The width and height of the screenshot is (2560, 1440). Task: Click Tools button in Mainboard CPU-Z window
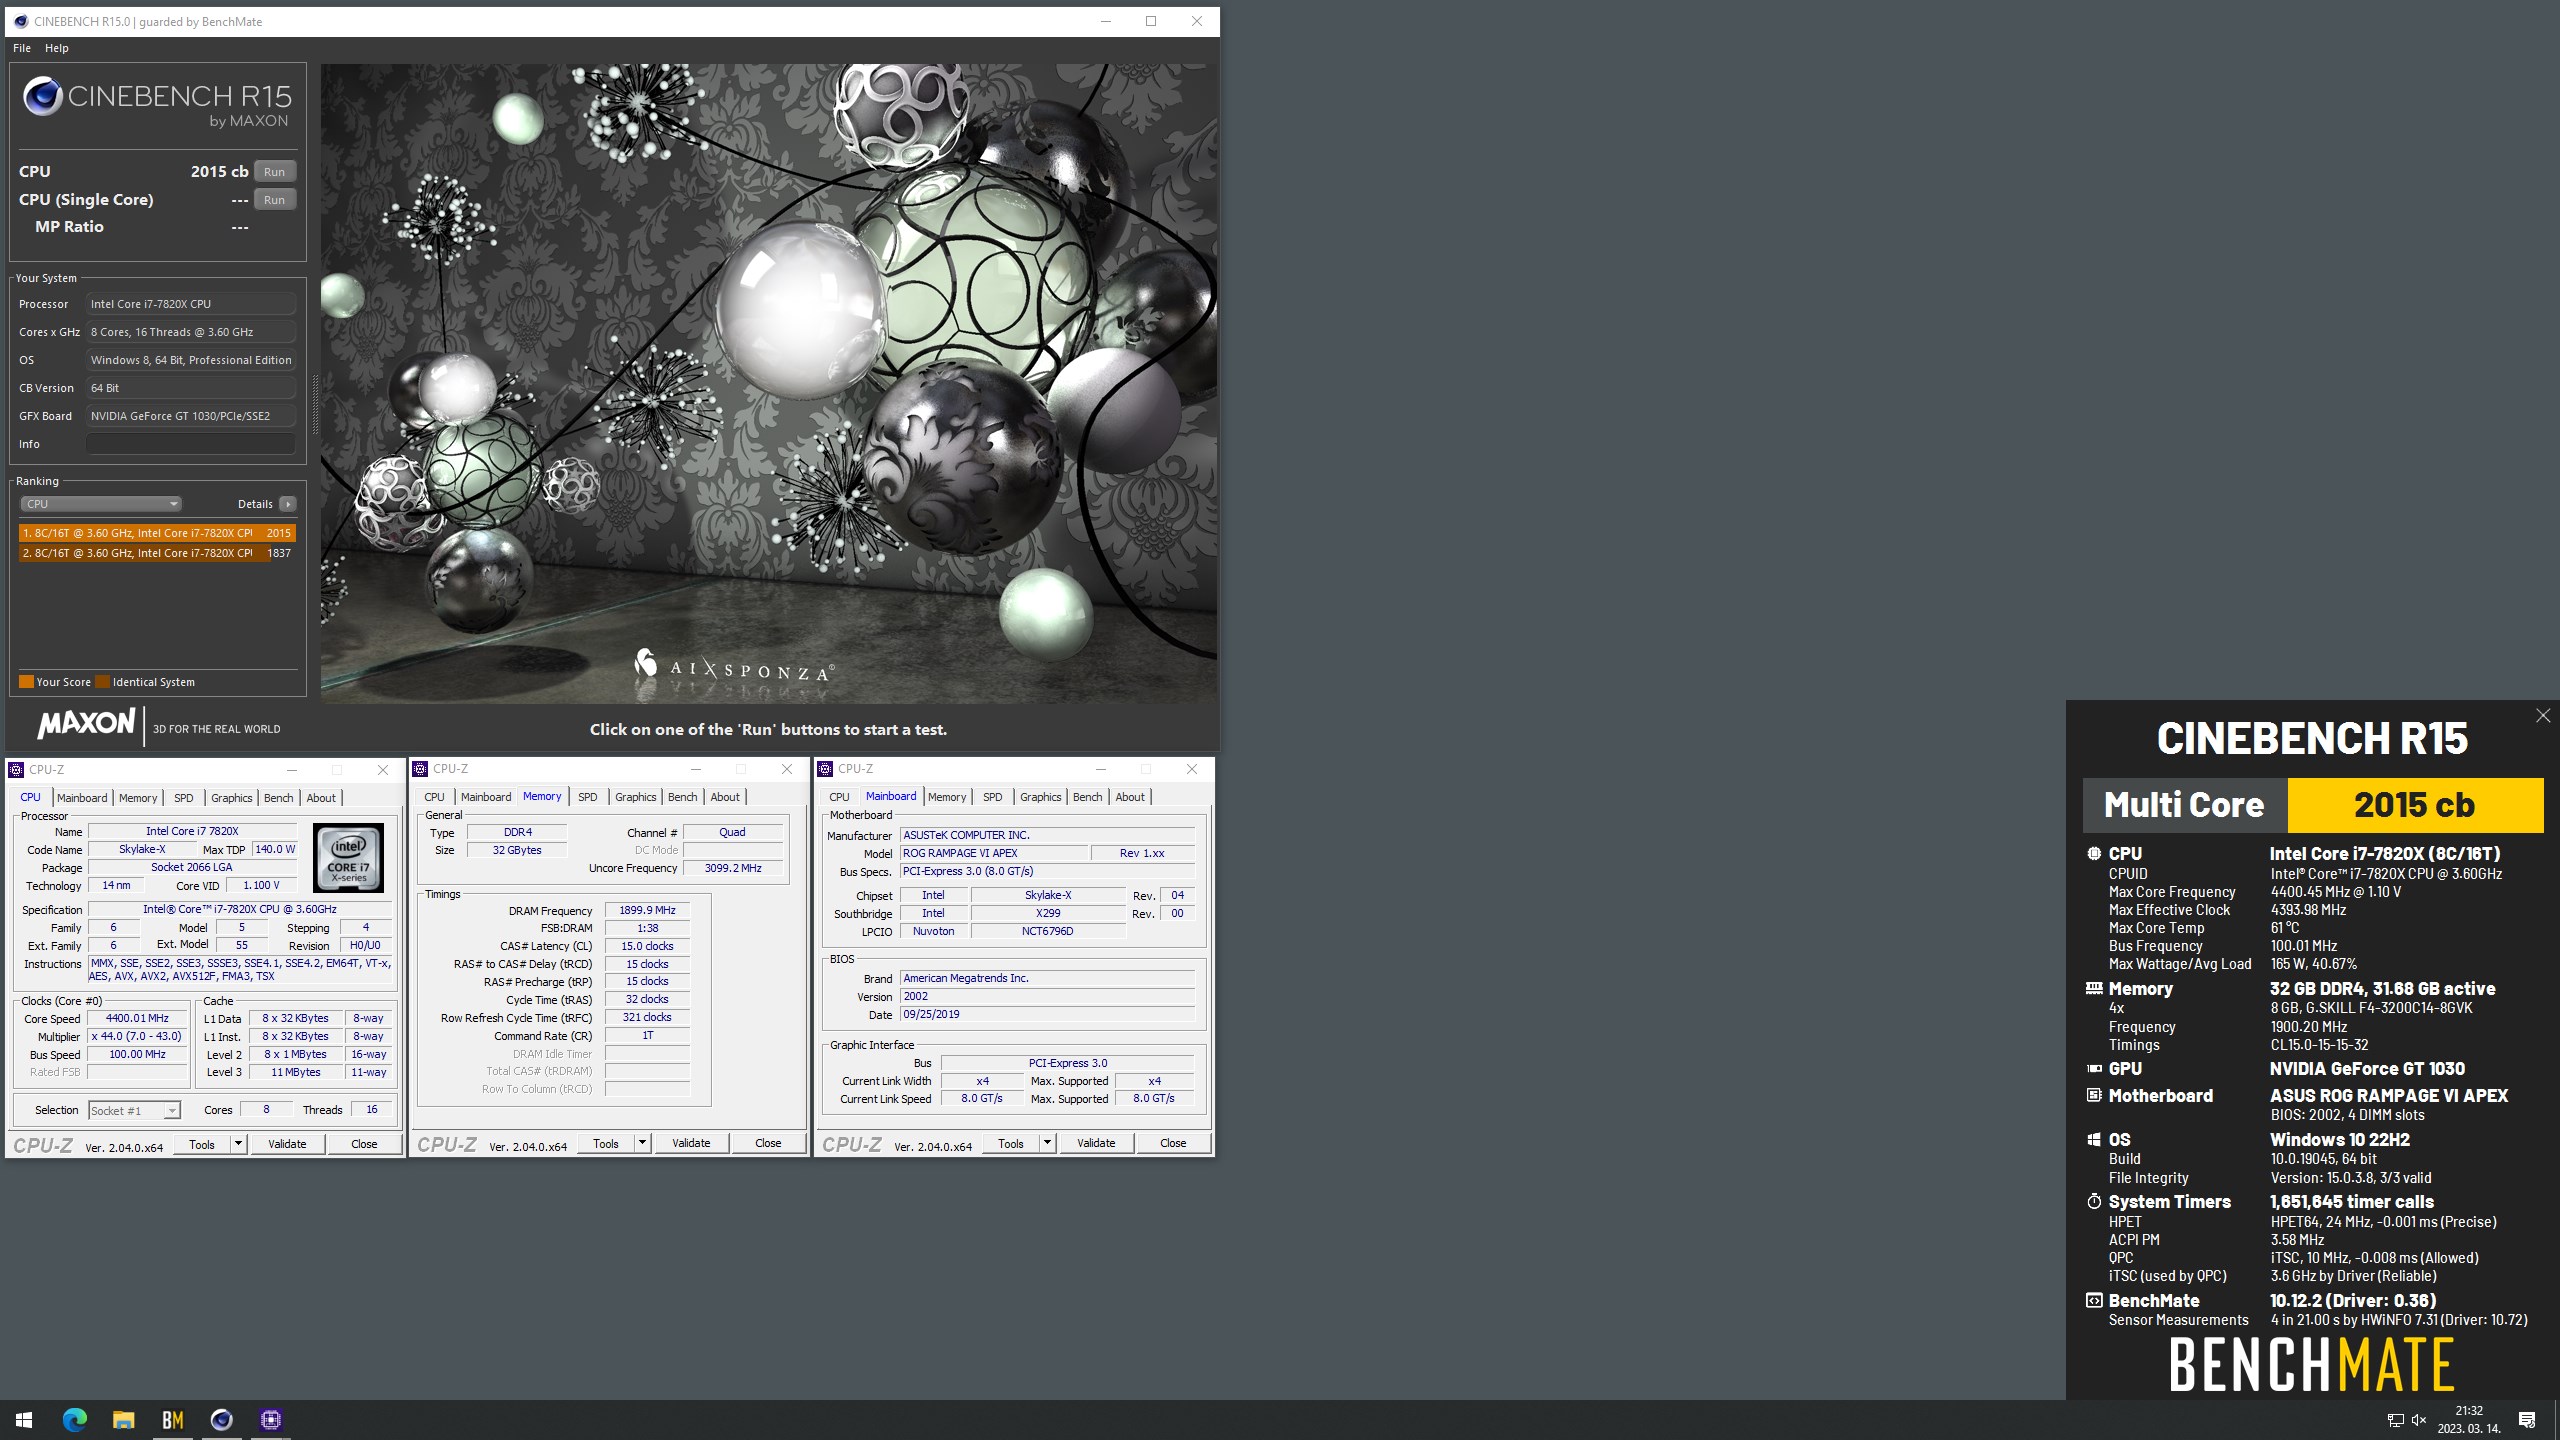1011,1143
